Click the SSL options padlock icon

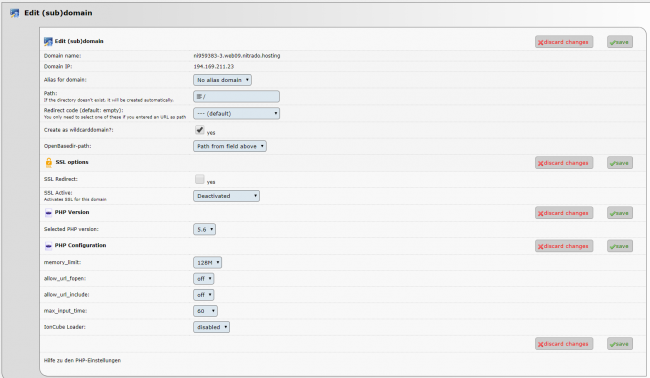(x=49, y=162)
